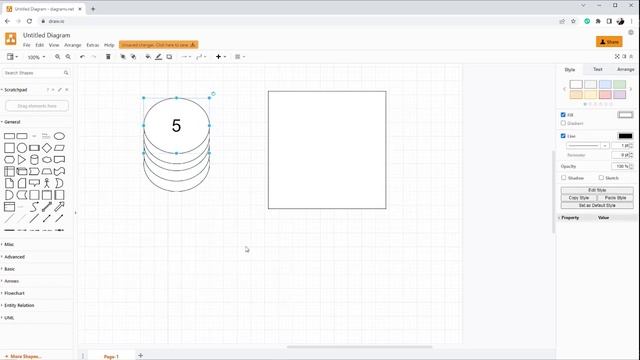
Task: Select the actor stick figure shape
Action: [x=47, y=183]
